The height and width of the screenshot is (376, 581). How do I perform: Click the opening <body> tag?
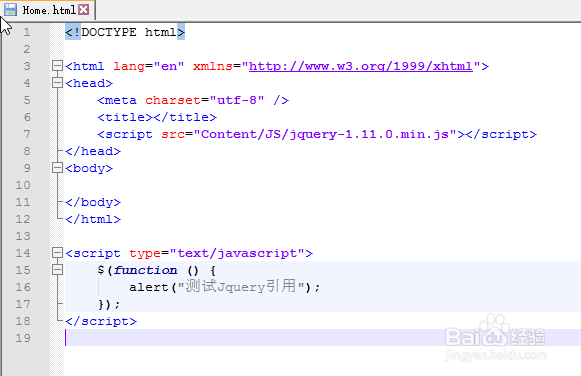[89, 168]
